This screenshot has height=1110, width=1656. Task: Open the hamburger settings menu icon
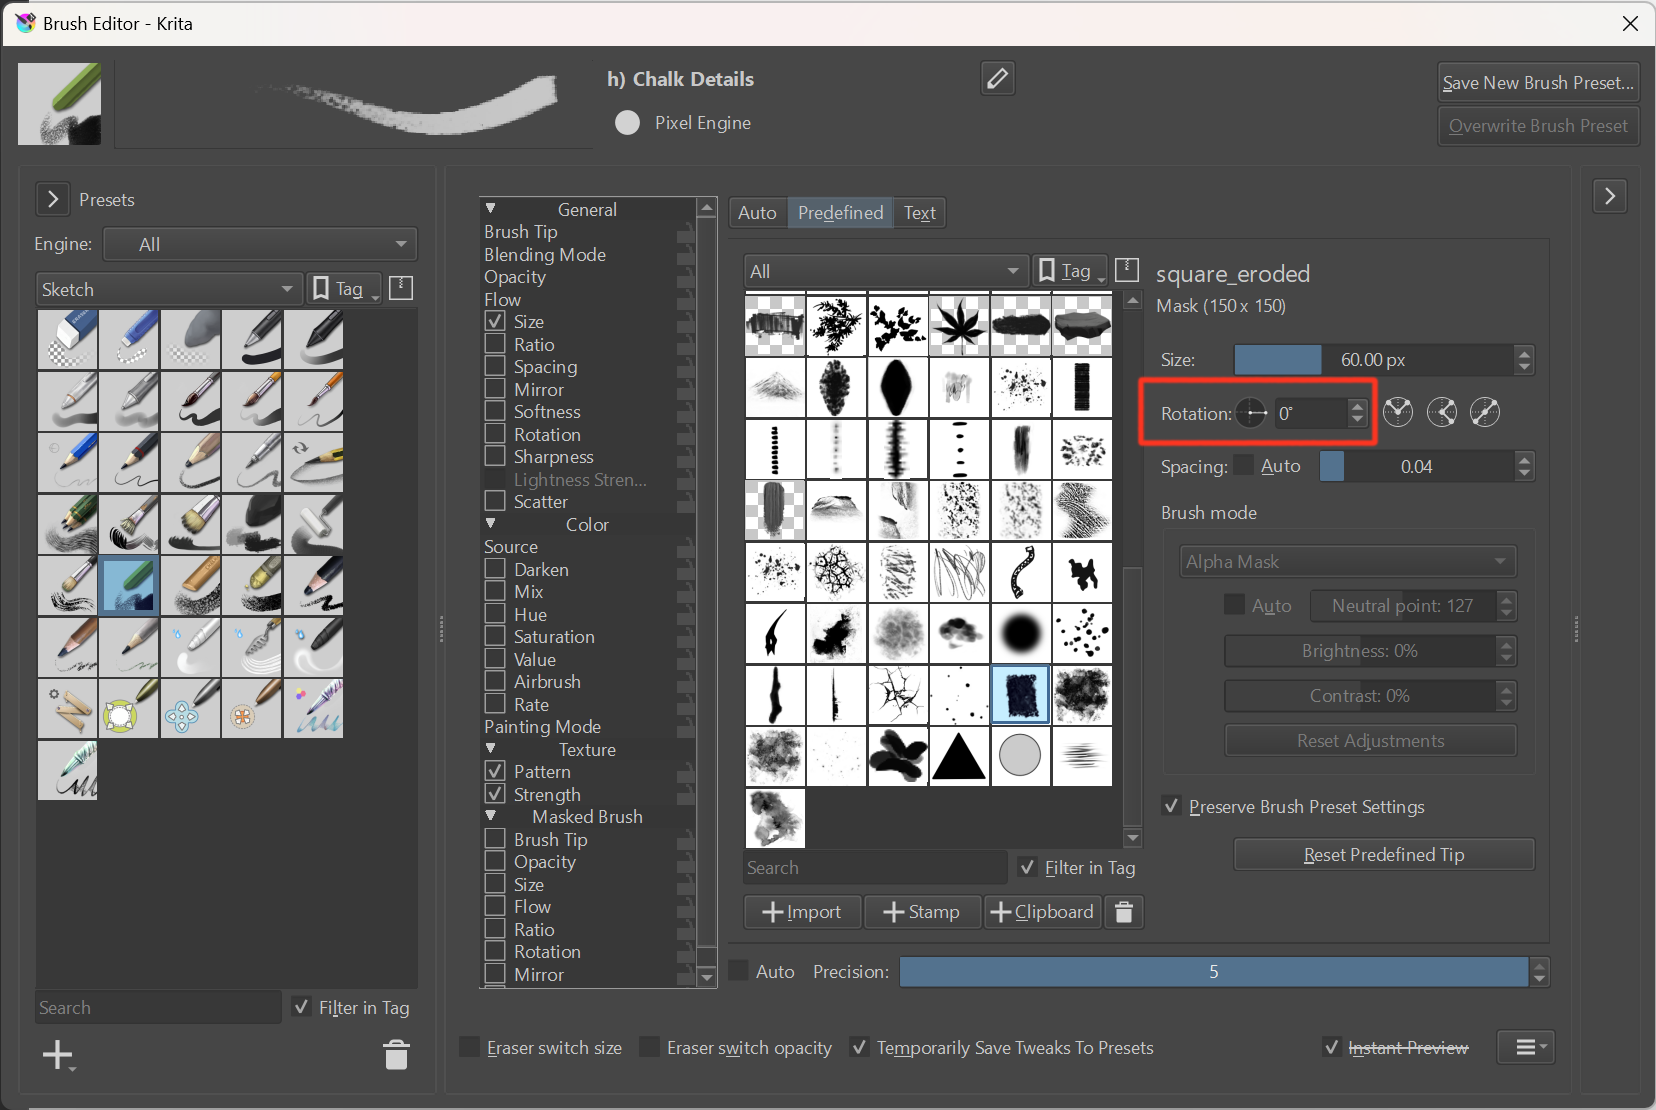point(1526,1047)
